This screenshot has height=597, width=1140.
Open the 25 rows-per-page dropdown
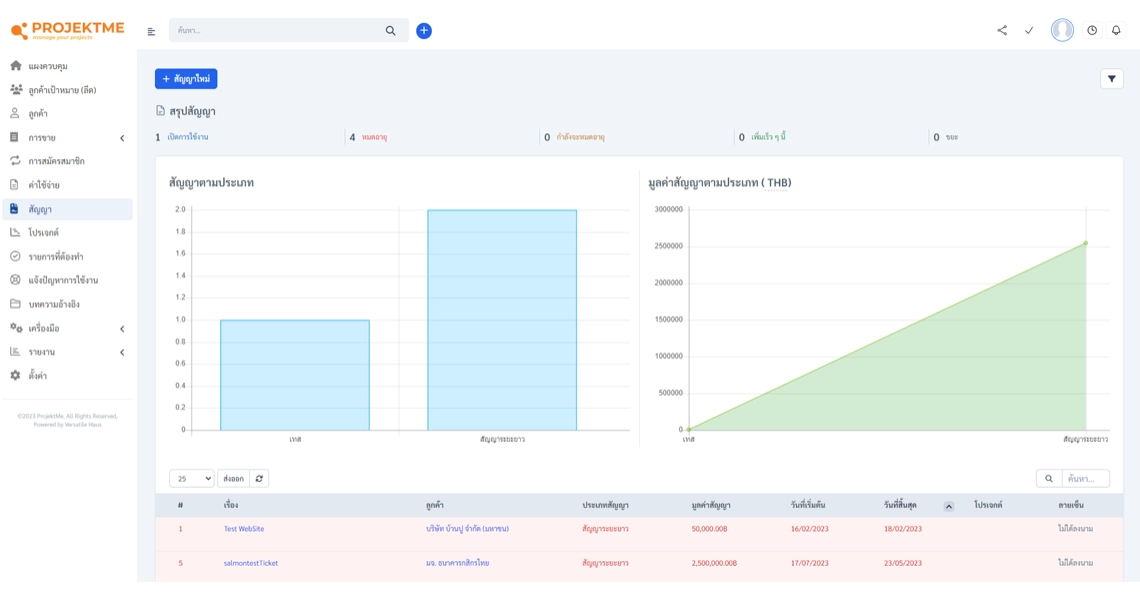(191, 479)
